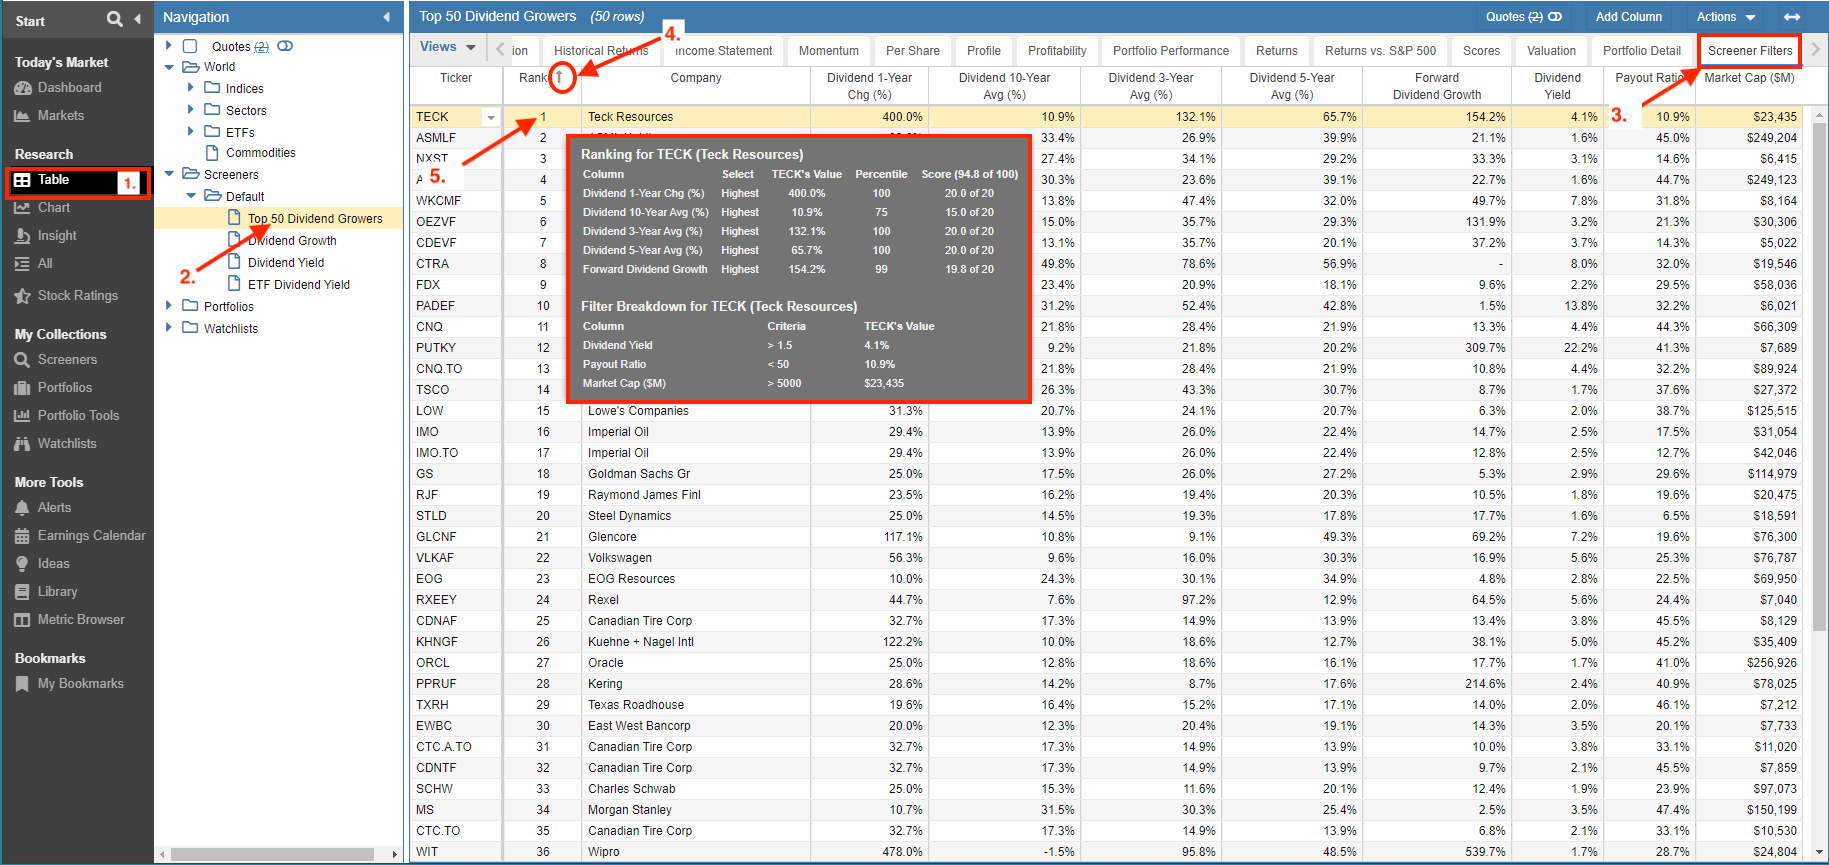Select the Dividend Growth screener in tree
Screen dimensions: 1829x865
point(292,241)
